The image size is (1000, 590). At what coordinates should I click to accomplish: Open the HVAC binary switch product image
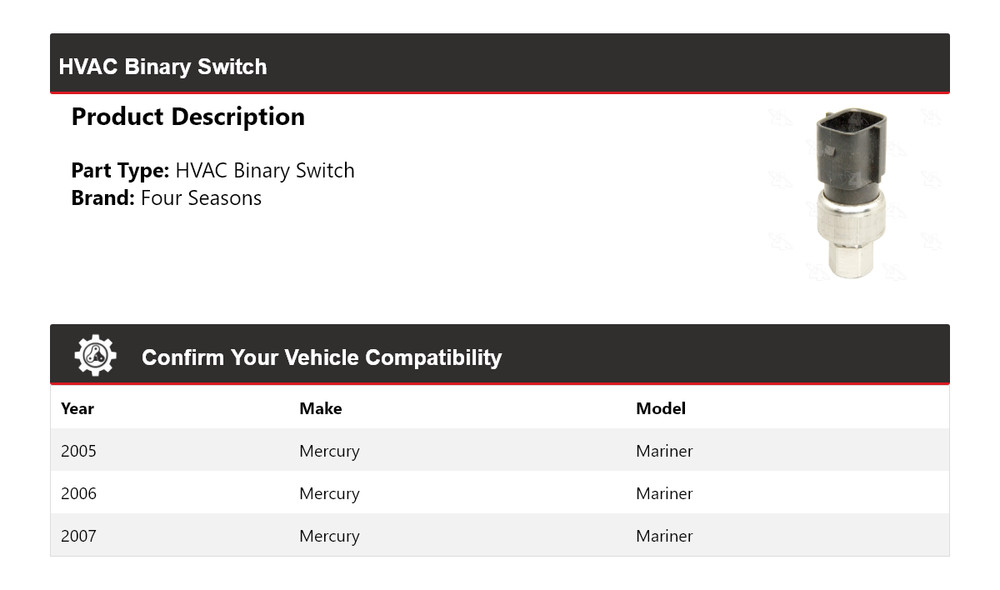point(851,193)
